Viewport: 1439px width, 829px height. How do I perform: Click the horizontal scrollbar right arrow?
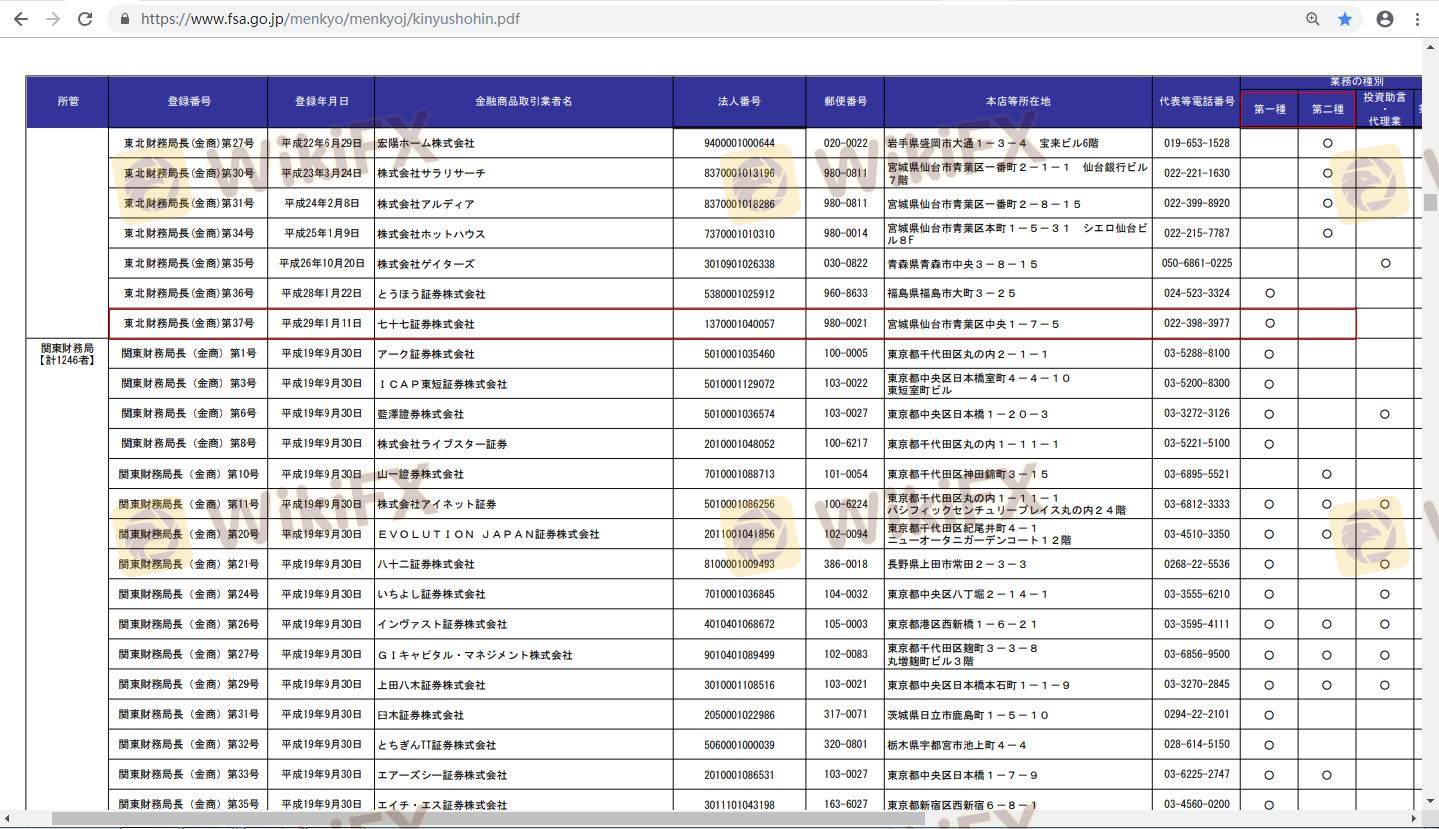pos(1414,819)
